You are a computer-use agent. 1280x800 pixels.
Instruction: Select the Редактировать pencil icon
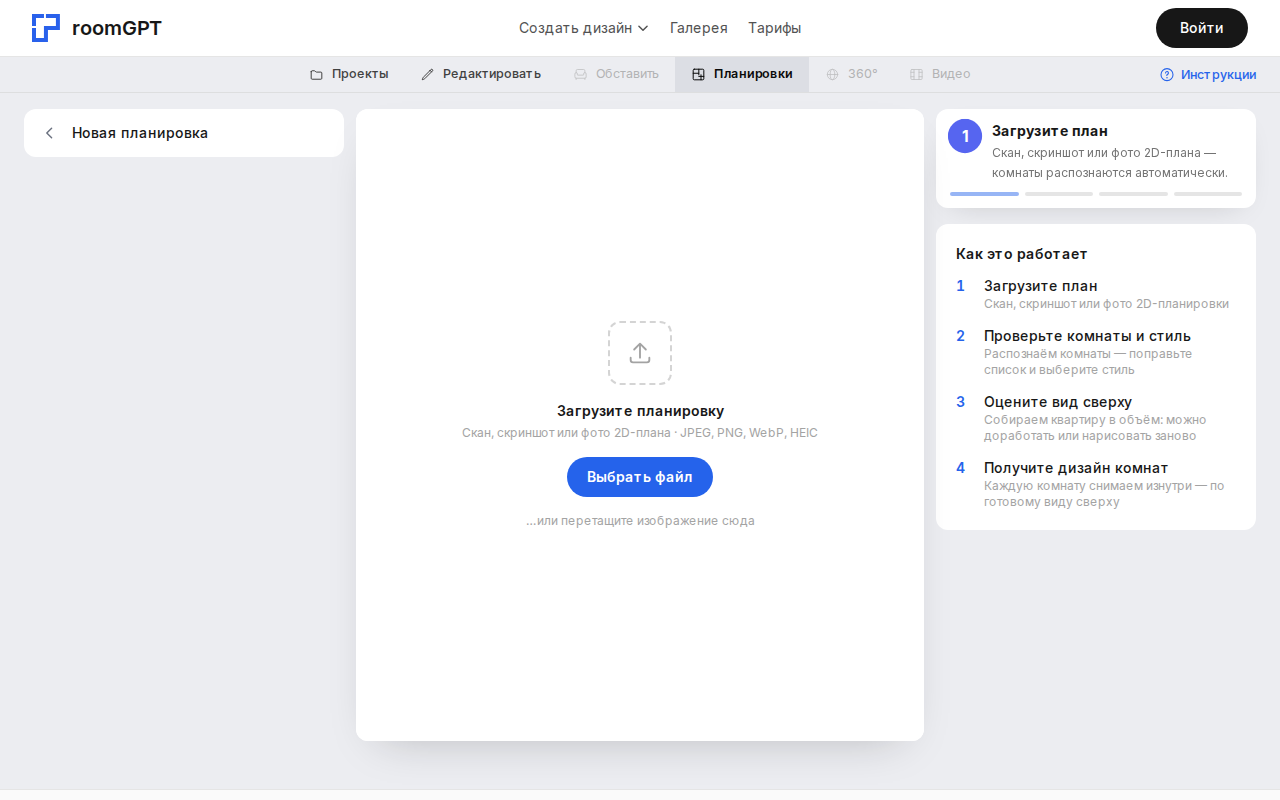tap(428, 74)
